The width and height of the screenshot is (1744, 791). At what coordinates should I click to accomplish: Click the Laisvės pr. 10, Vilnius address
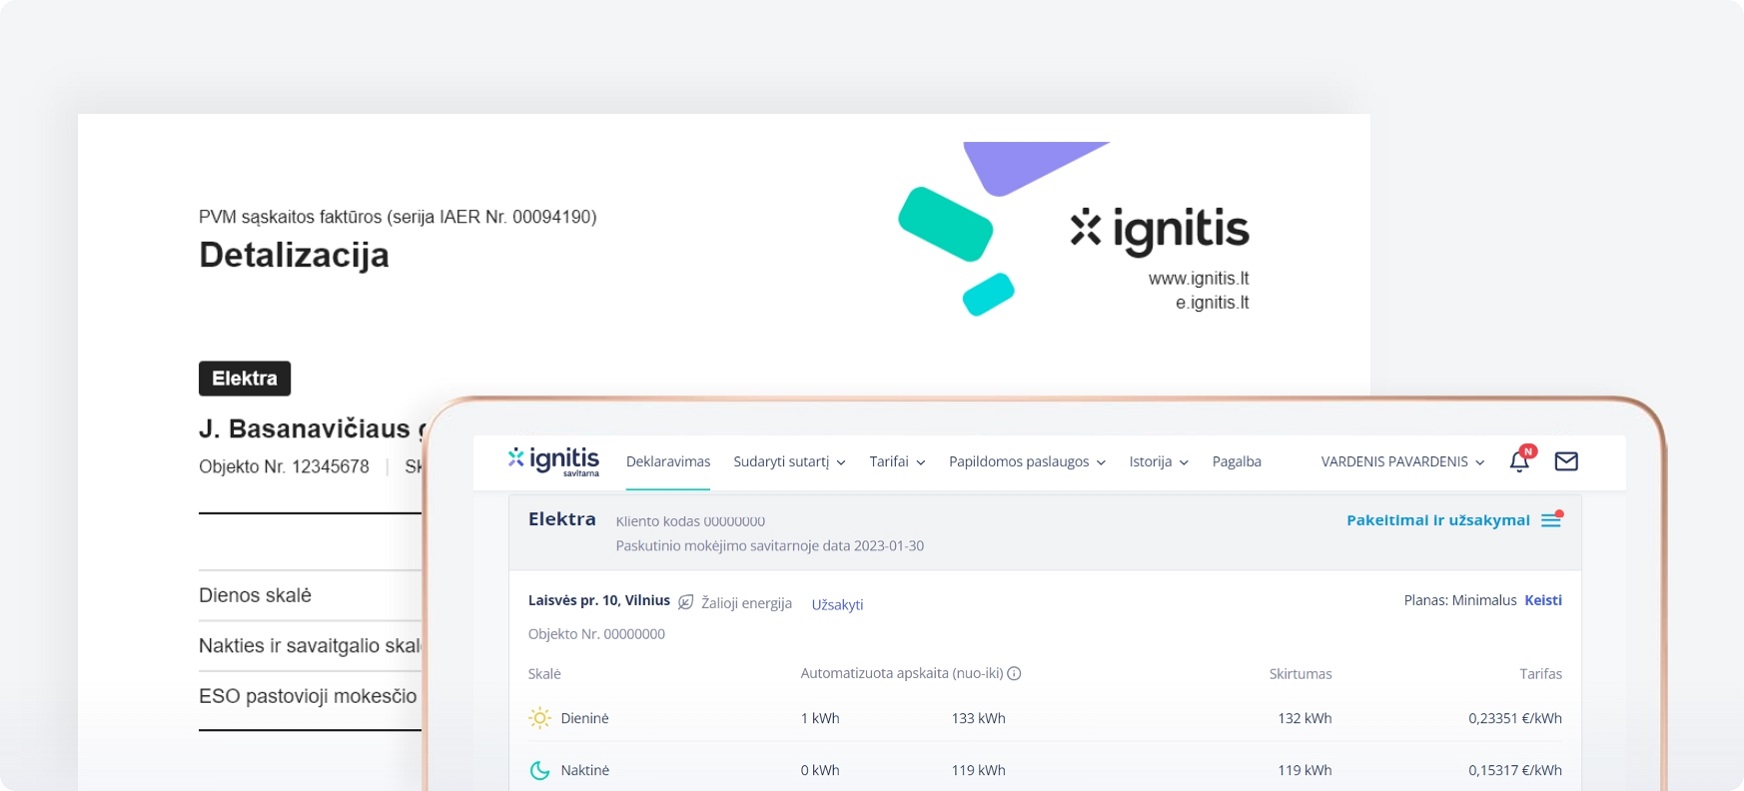click(x=599, y=600)
